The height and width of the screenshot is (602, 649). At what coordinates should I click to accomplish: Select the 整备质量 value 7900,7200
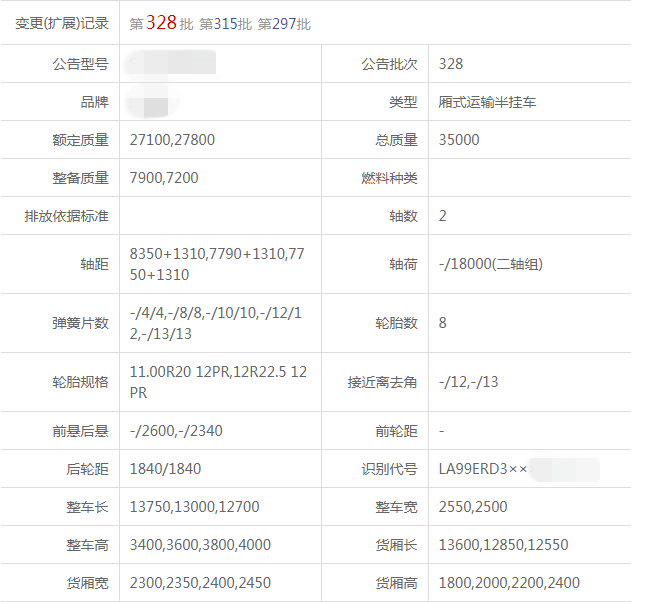(164, 178)
